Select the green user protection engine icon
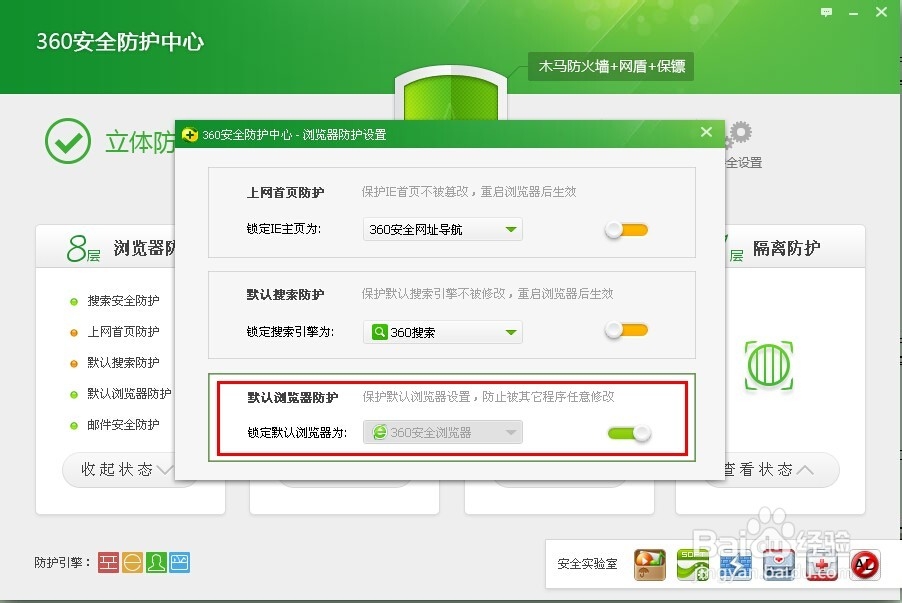Screen dimensions: 902x603 pyautogui.click(x=156, y=562)
